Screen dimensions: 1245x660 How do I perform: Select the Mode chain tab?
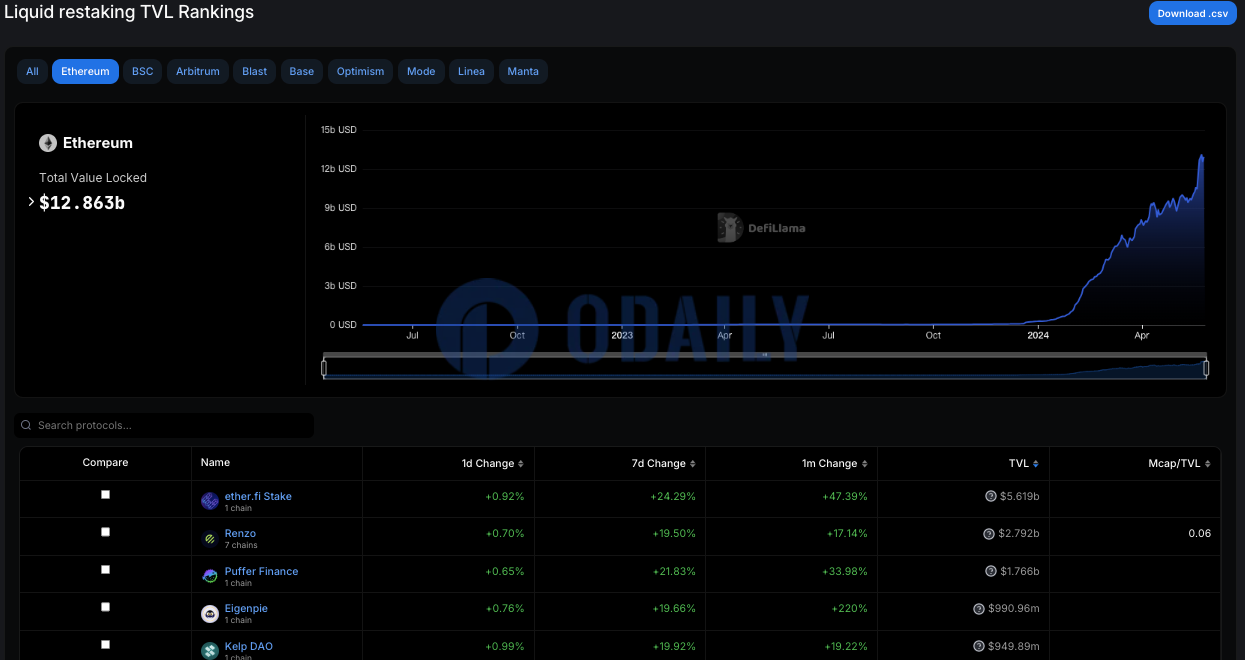click(x=421, y=72)
